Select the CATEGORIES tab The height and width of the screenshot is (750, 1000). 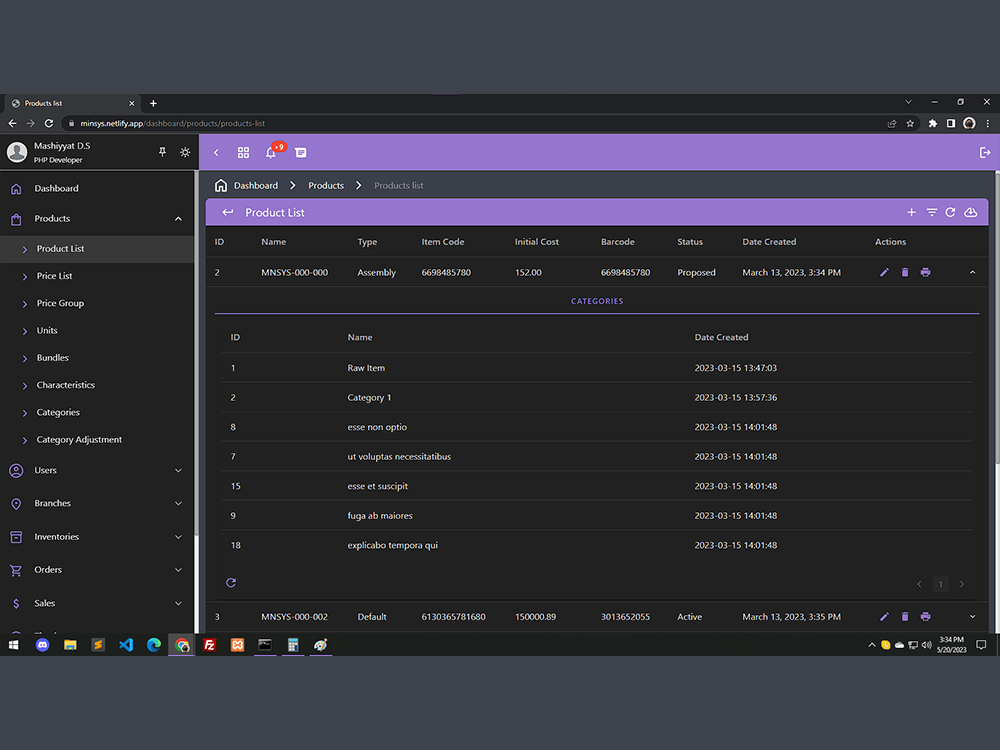[597, 301]
